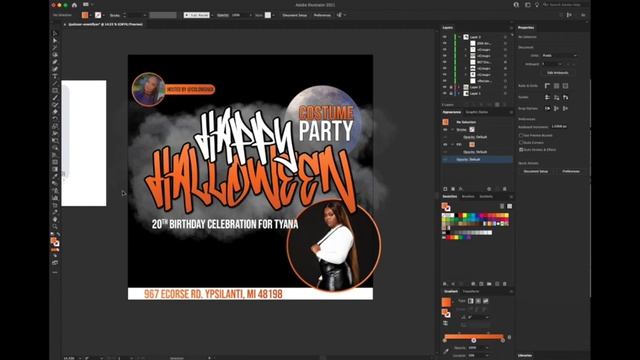Select Layer 2 row in Layers panel
The height and width of the screenshot is (360, 640).
[476, 87]
